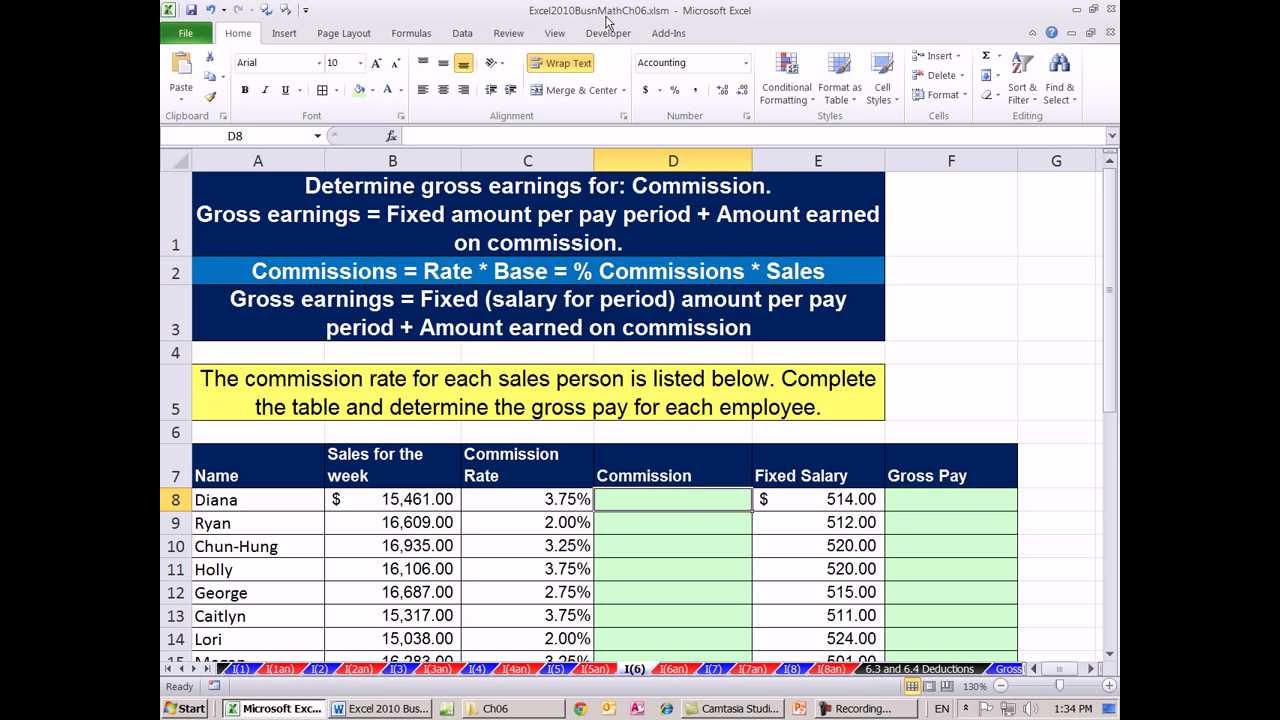Expand the formula bar
Viewport: 1280px width, 720px height.
tap(1112, 136)
